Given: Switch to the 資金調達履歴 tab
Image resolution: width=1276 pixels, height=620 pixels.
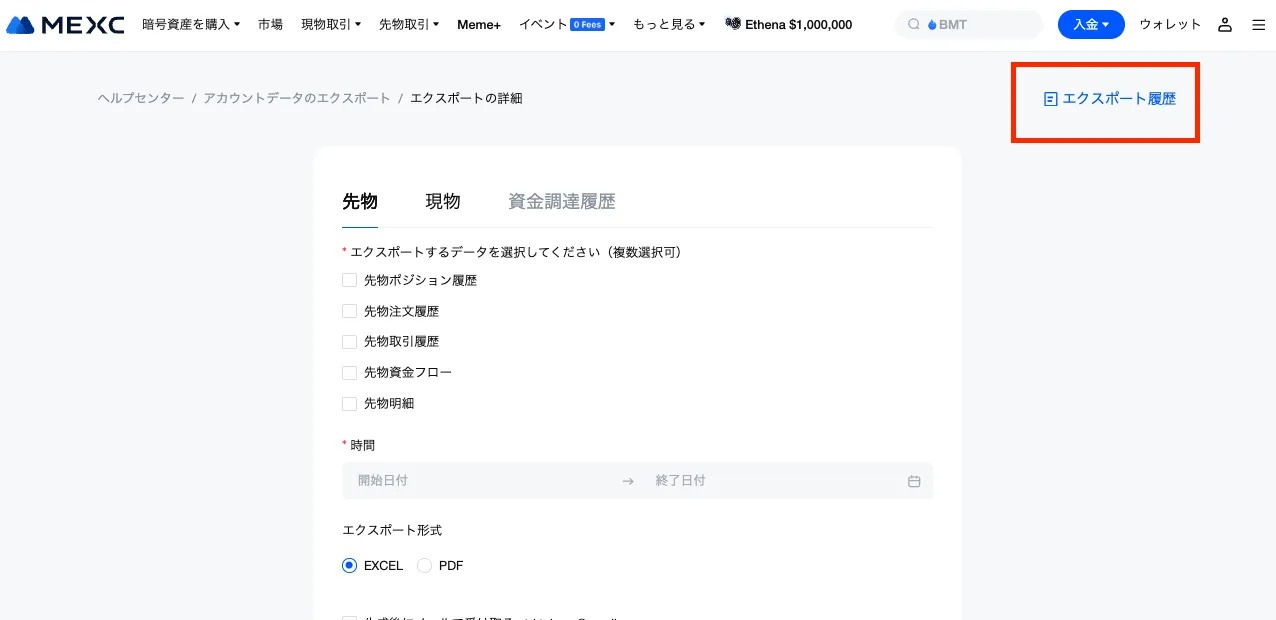Looking at the screenshot, I should [561, 202].
